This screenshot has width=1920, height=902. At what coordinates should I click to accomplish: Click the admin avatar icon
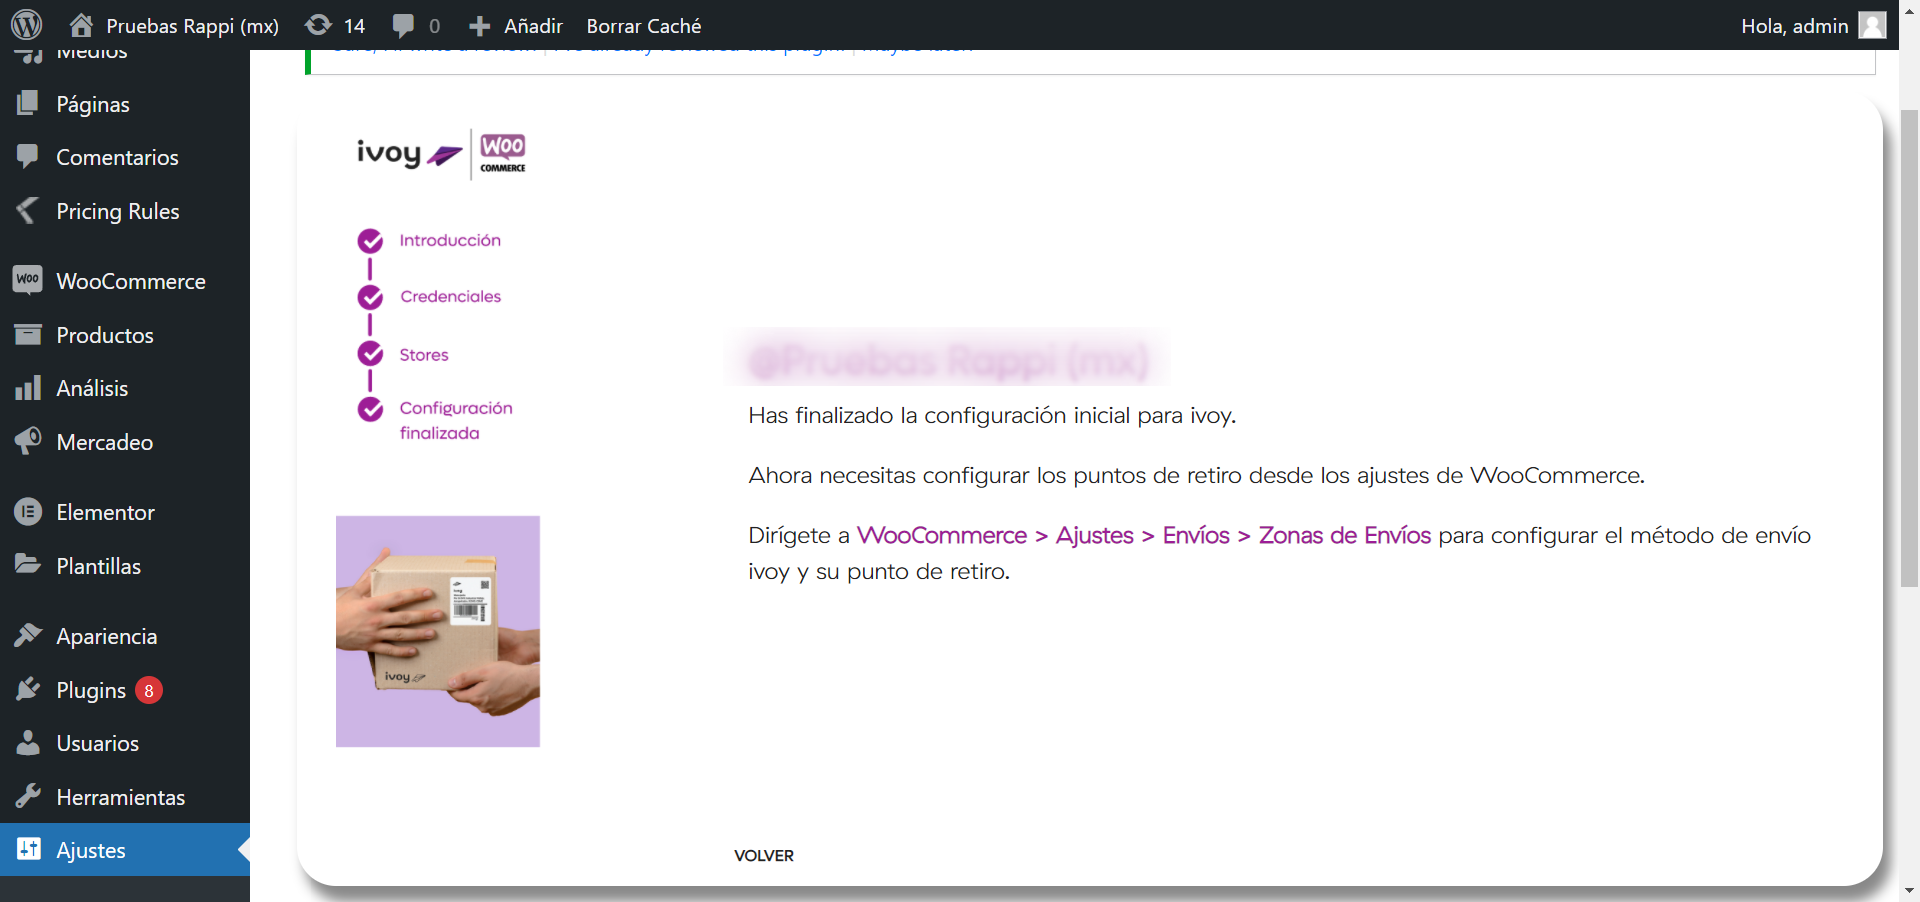pos(1872,25)
